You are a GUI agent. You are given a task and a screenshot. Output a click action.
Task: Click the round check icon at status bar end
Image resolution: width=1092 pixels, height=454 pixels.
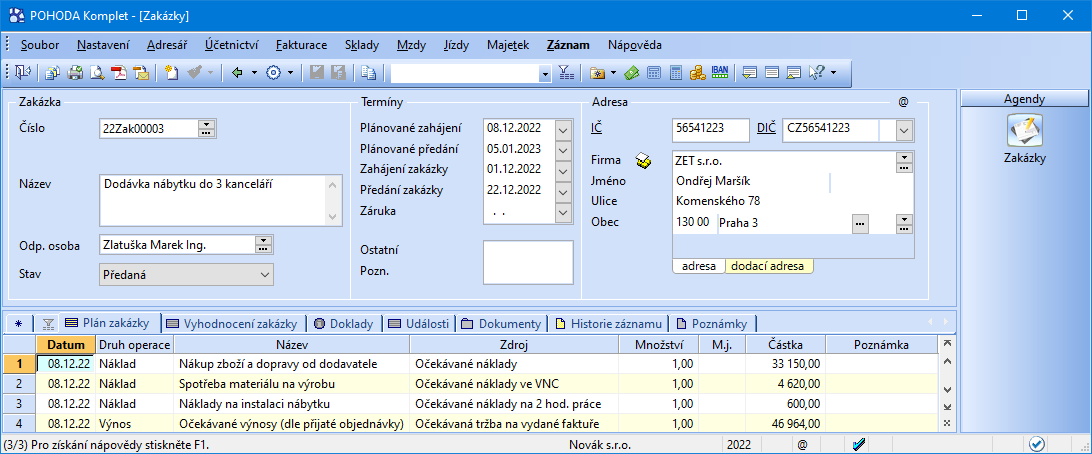pos(1038,444)
